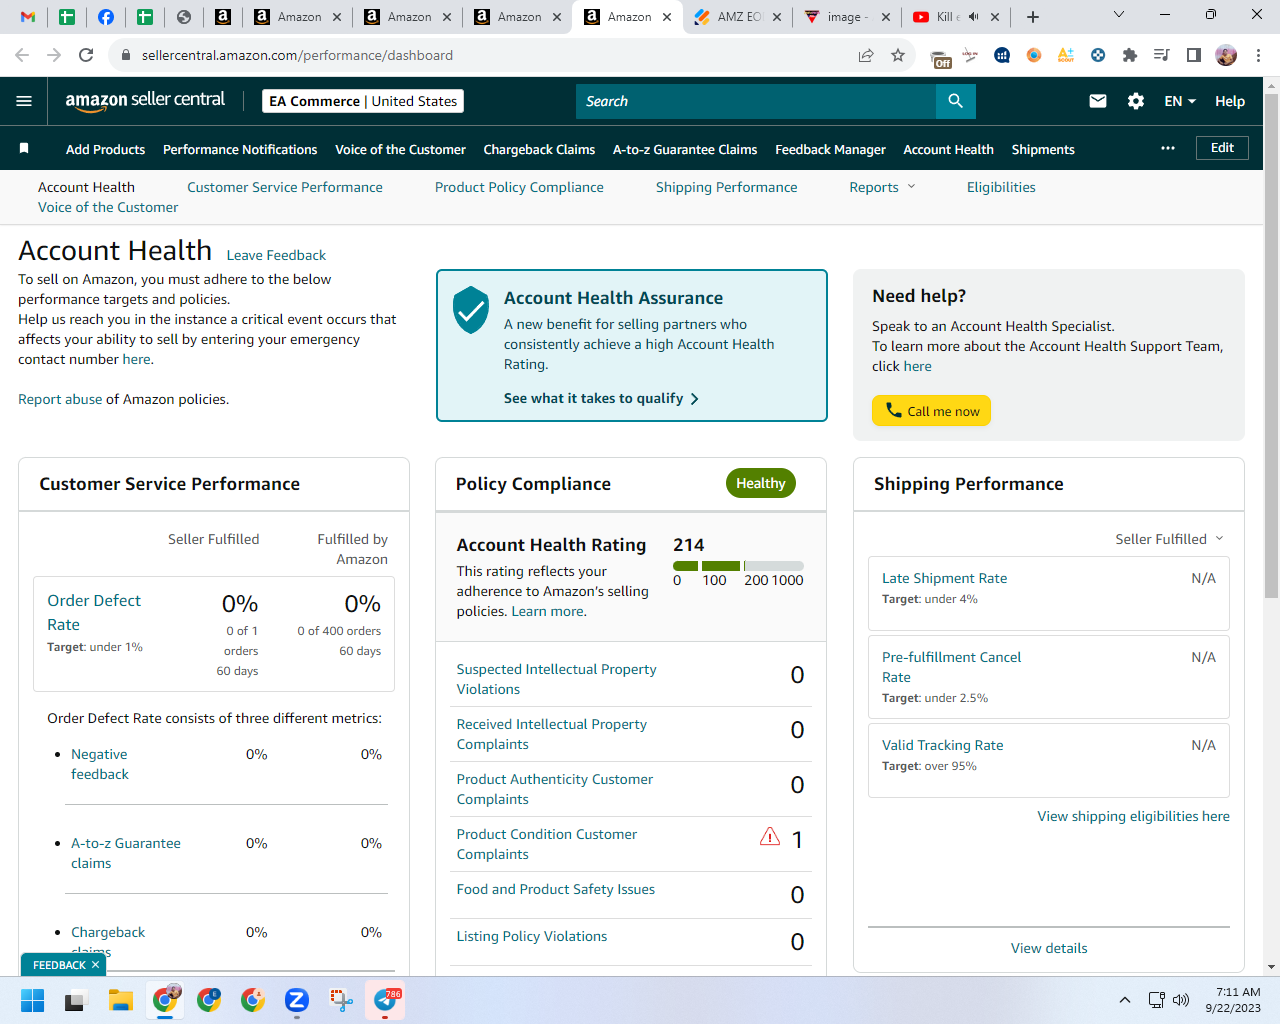Open the three-dots more bookmarks menu
1280x1024 pixels.
[1168, 148]
